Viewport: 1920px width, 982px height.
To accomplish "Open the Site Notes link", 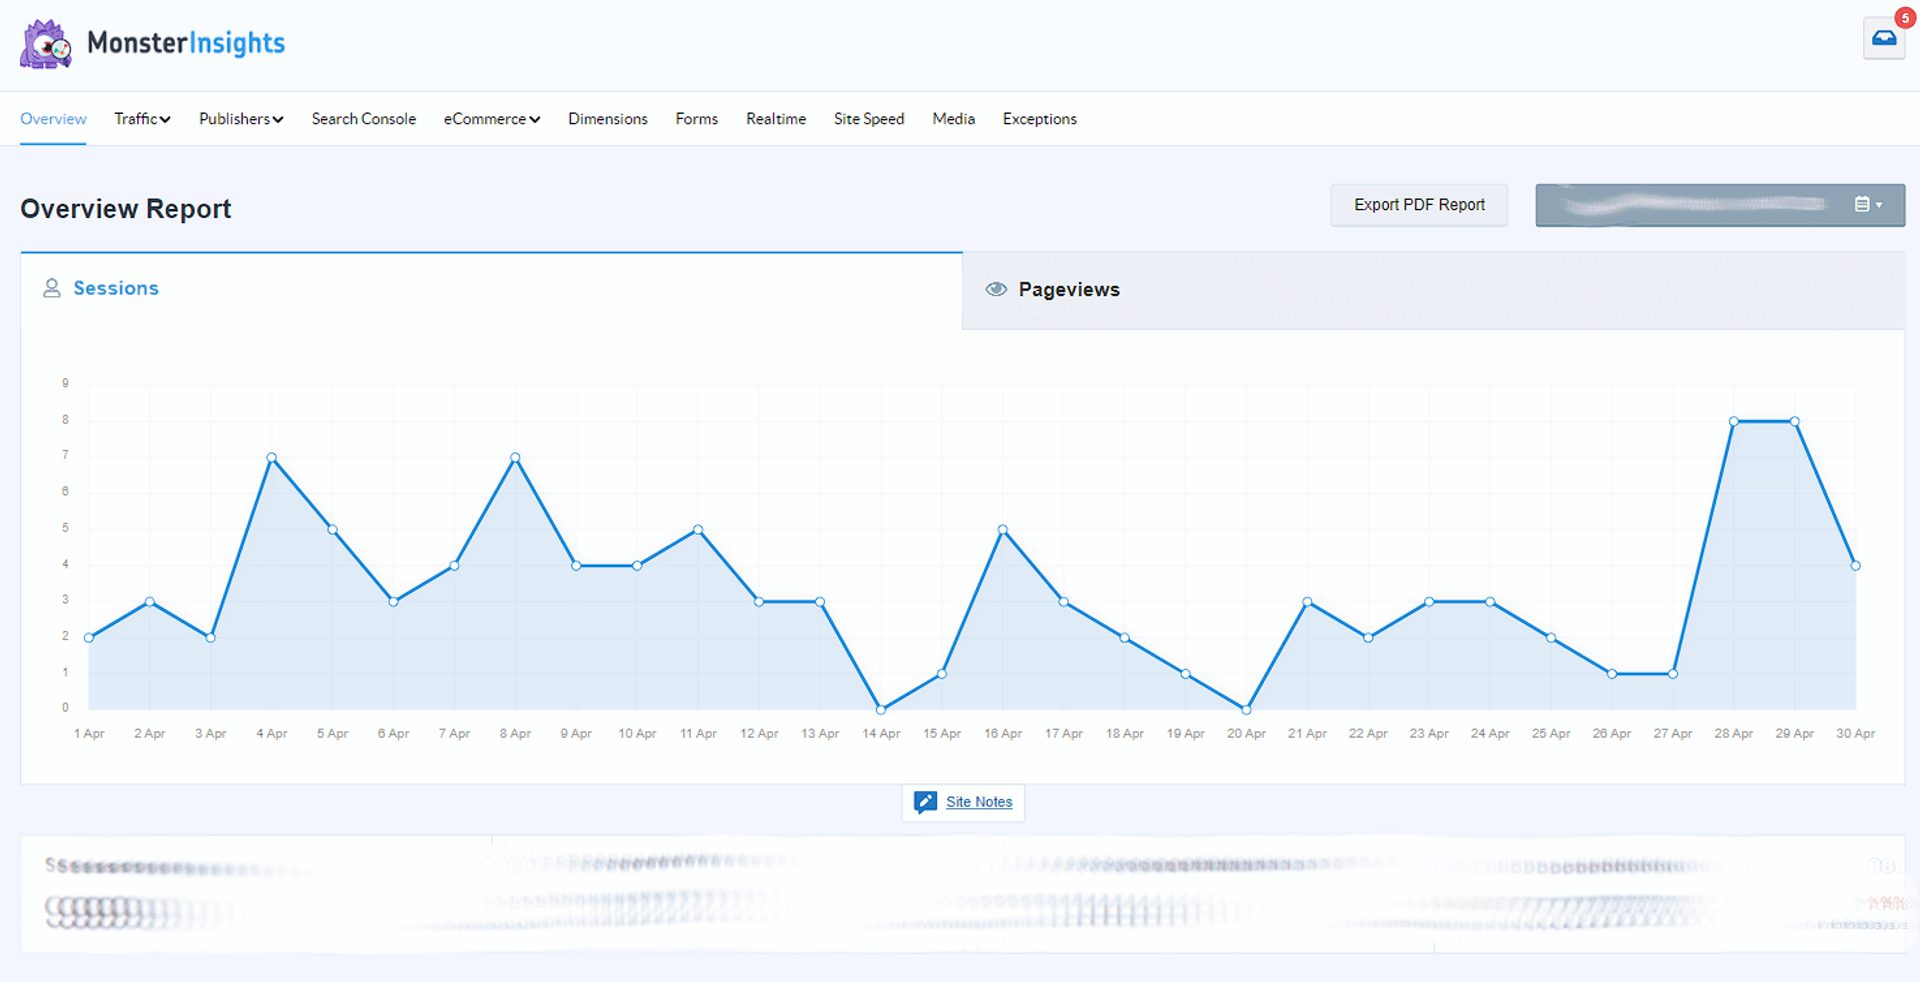I will click(x=978, y=802).
